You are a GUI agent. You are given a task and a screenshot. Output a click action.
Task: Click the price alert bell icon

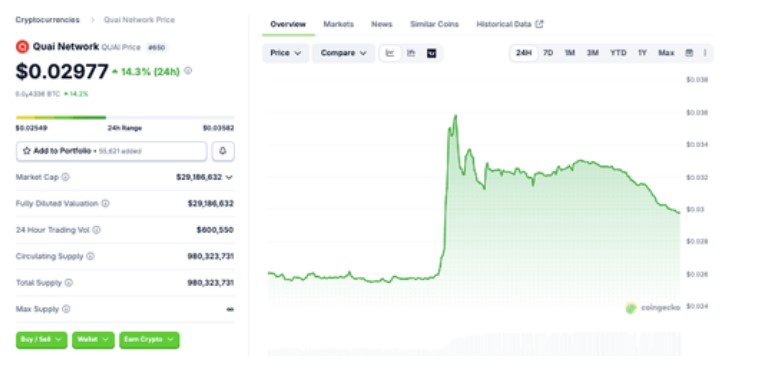(x=223, y=151)
